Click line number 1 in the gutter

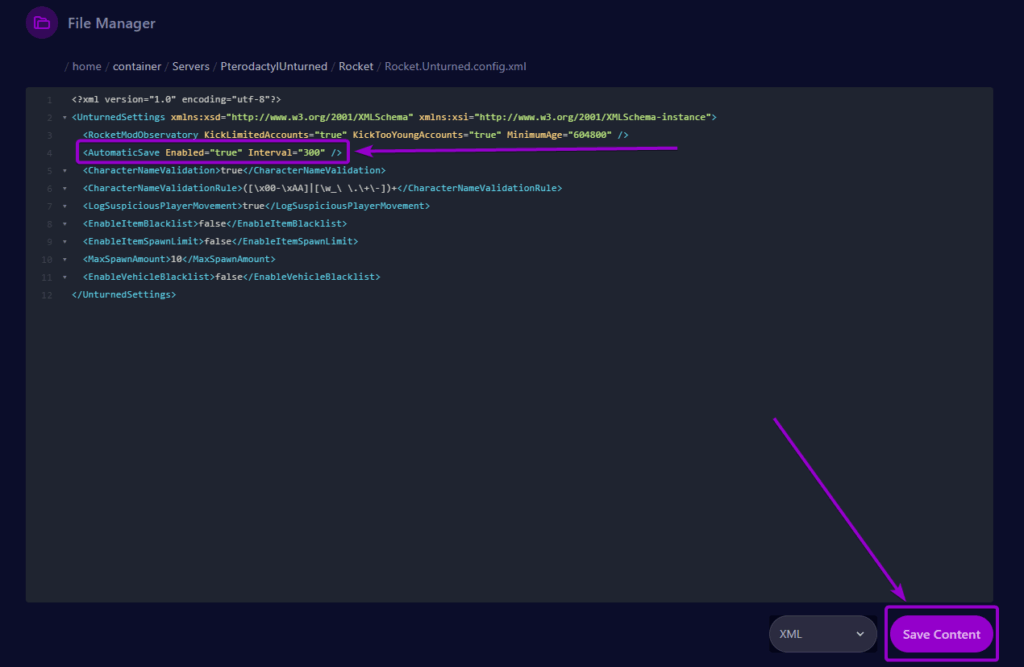(49, 100)
